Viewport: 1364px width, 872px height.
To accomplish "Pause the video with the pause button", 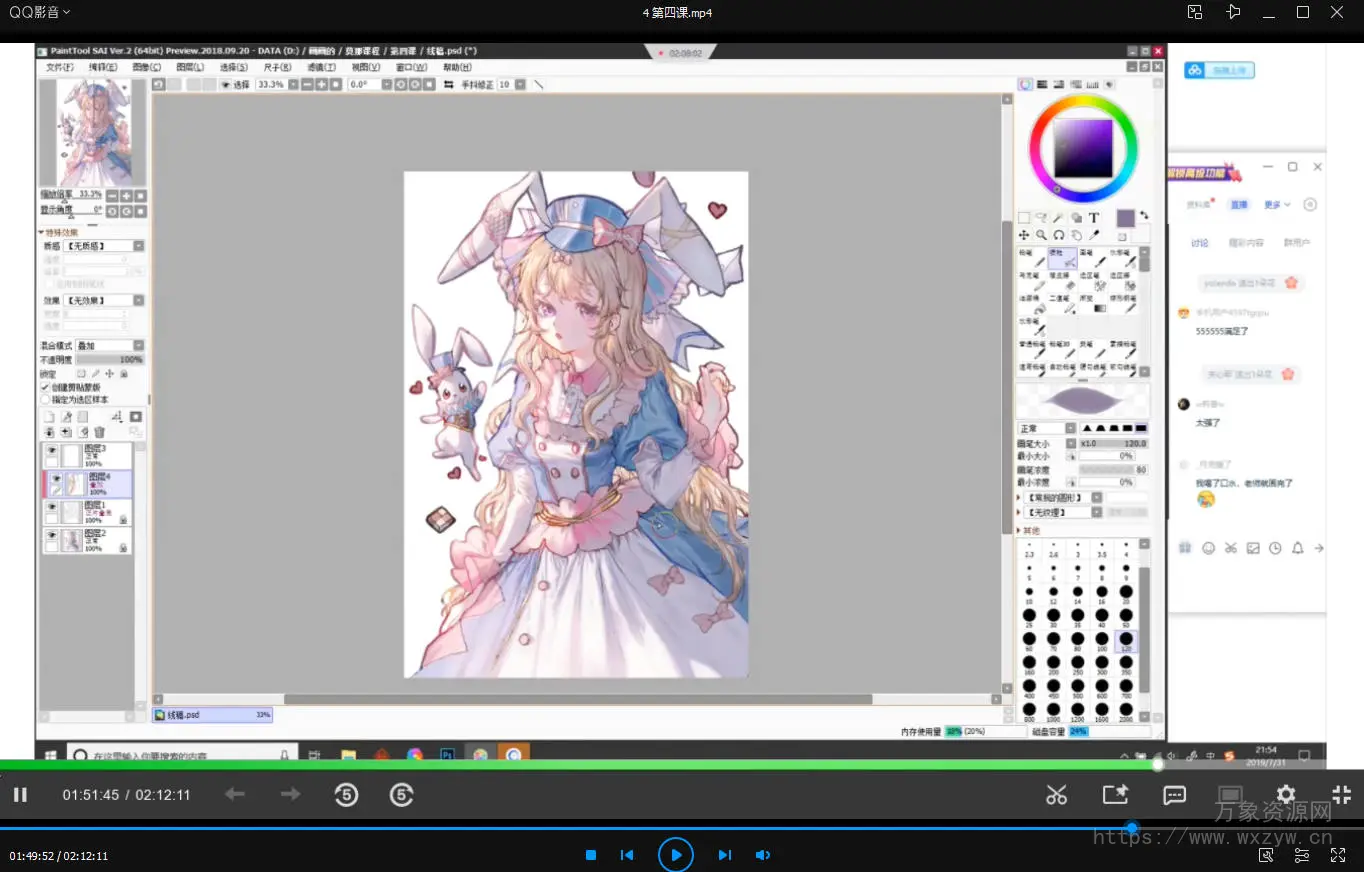I will coord(20,795).
